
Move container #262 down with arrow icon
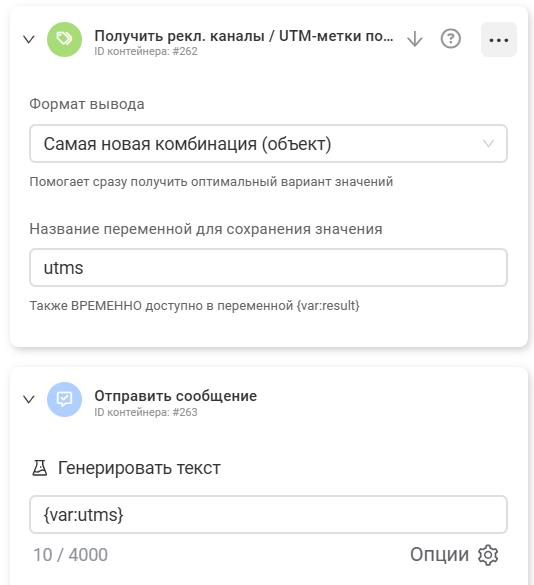click(x=415, y=39)
